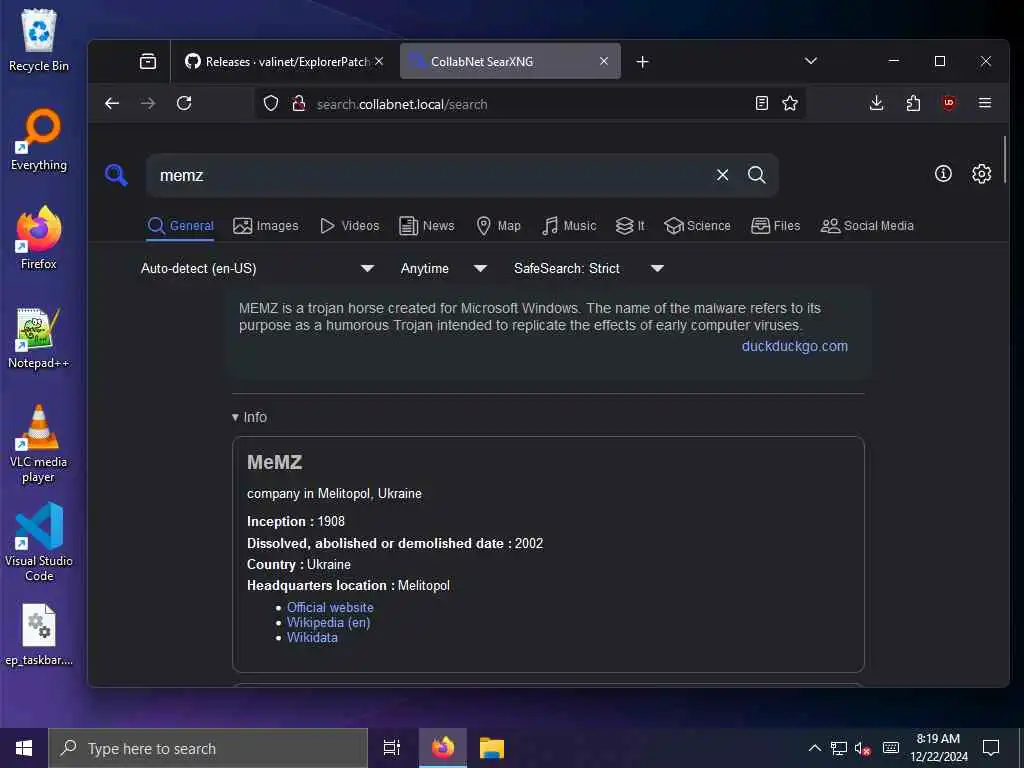This screenshot has width=1024, height=768.
Task: Open new tab with plus button
Action: point(642,61)
